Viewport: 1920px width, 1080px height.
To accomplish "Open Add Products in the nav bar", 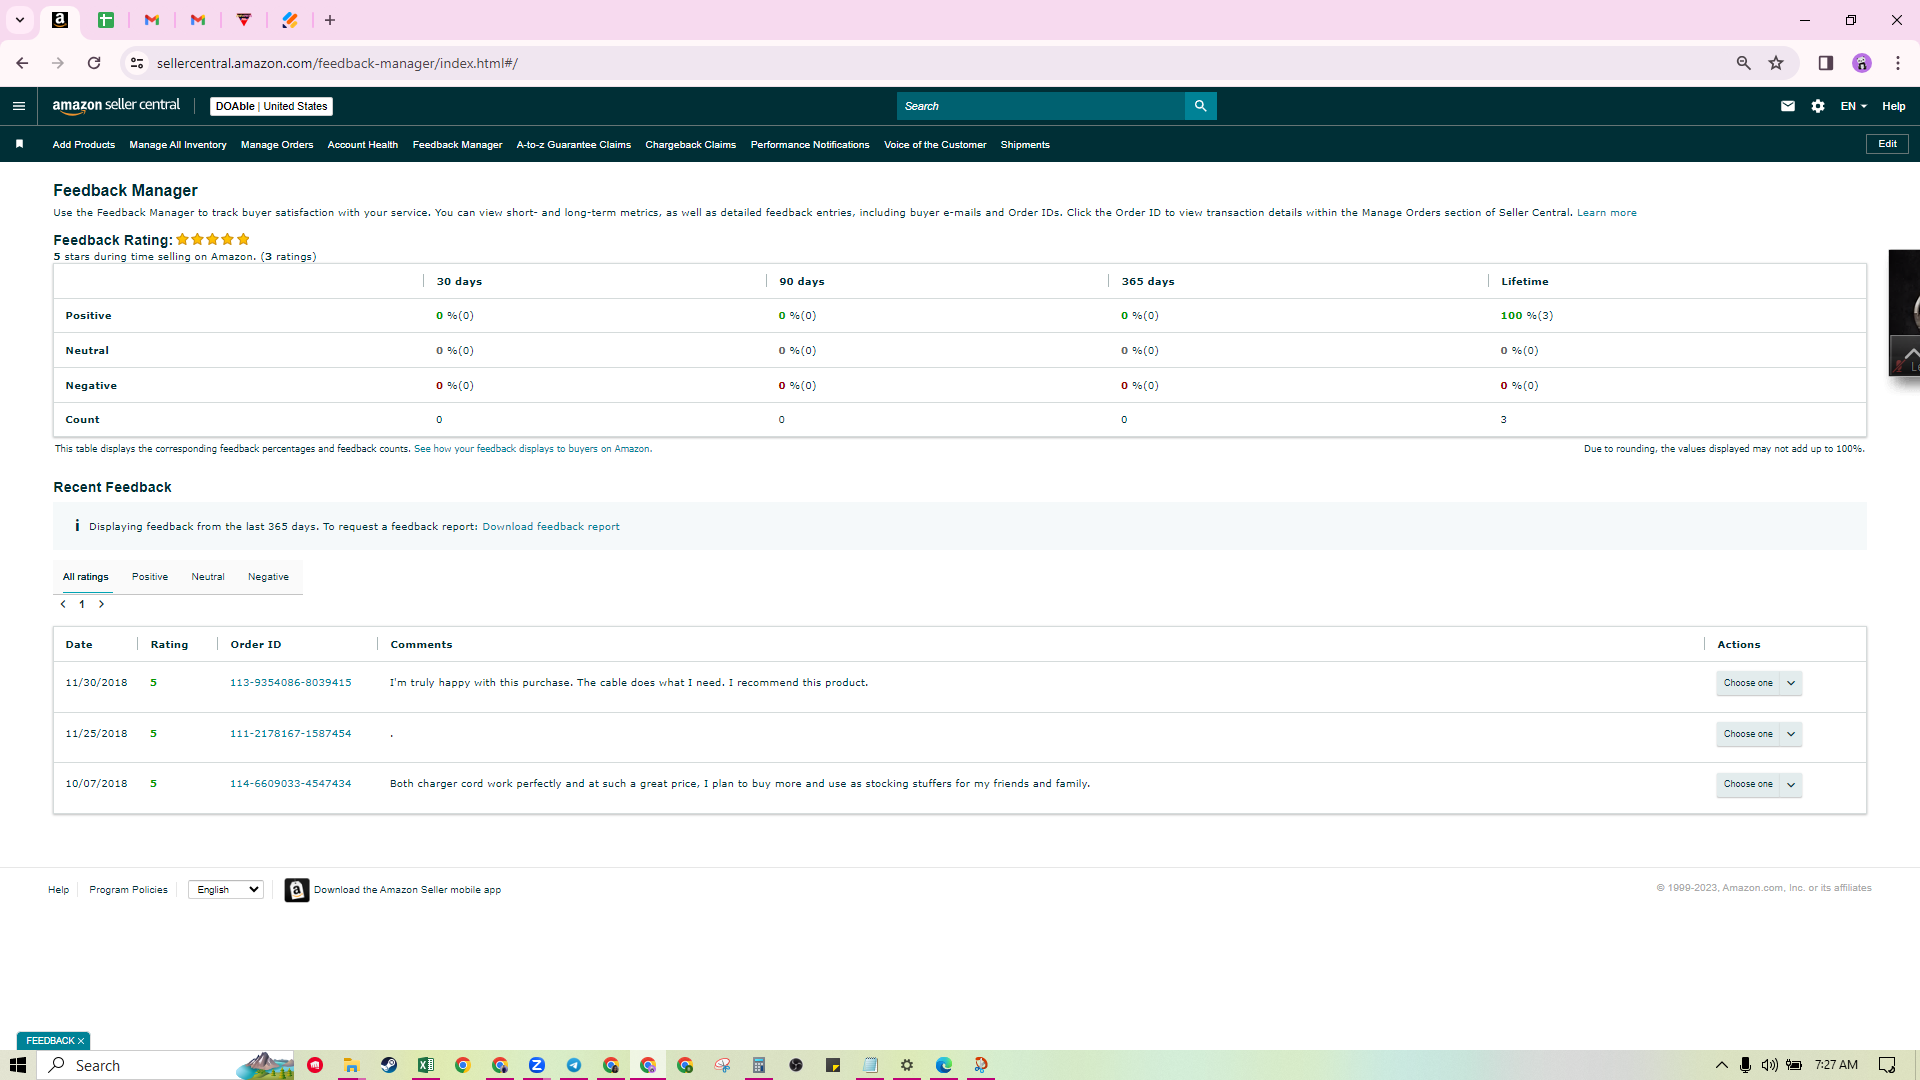I will pos(84,145).
